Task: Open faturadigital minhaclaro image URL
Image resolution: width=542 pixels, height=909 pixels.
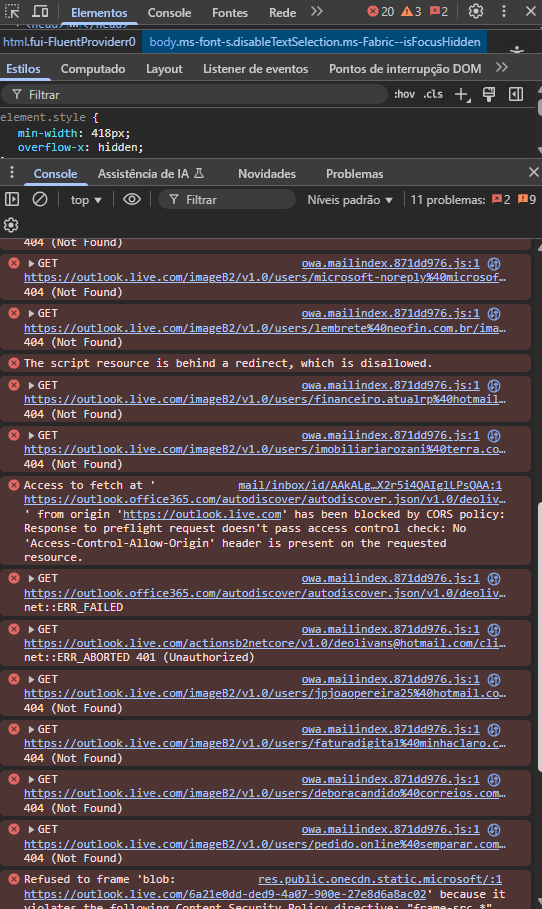Action: point(264,743)
